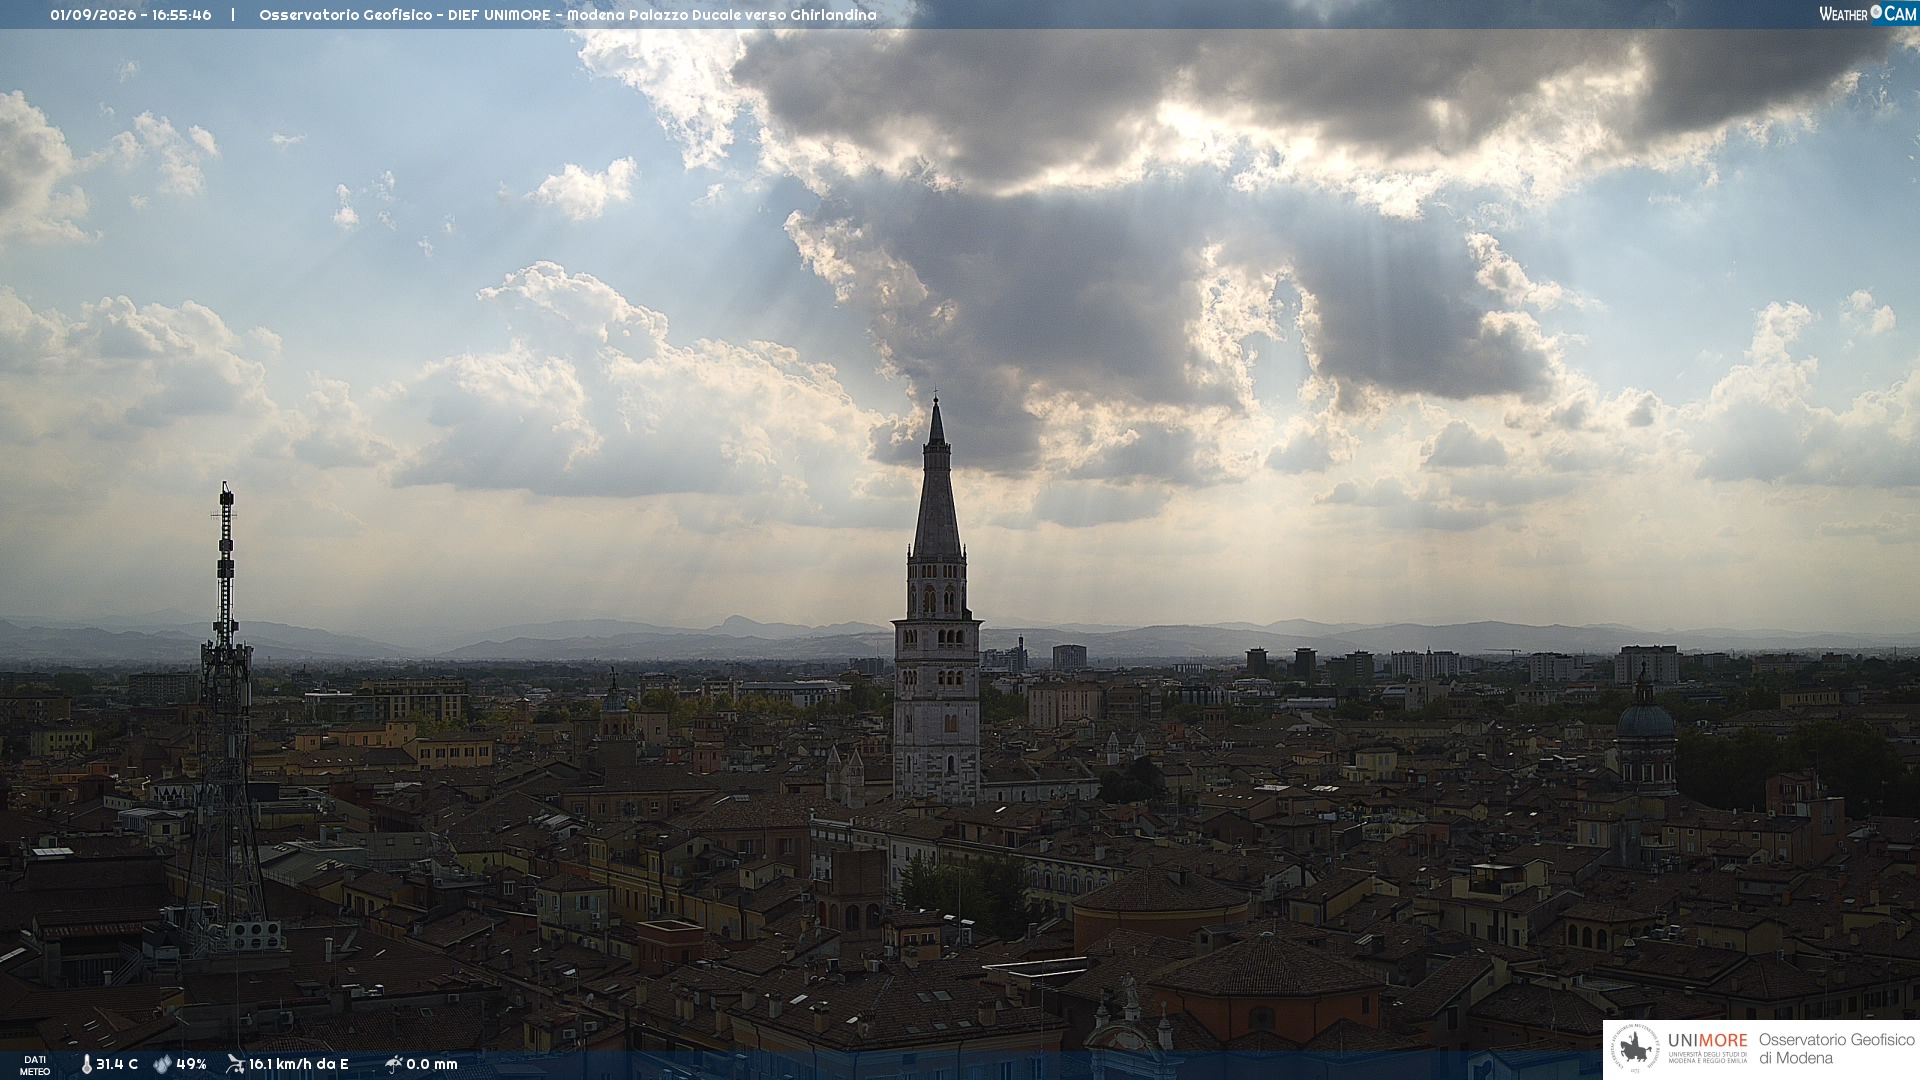Click the anemometer wind speed icon
This screenshot has height=1080, width=1920.
[x=235, y=1064]
